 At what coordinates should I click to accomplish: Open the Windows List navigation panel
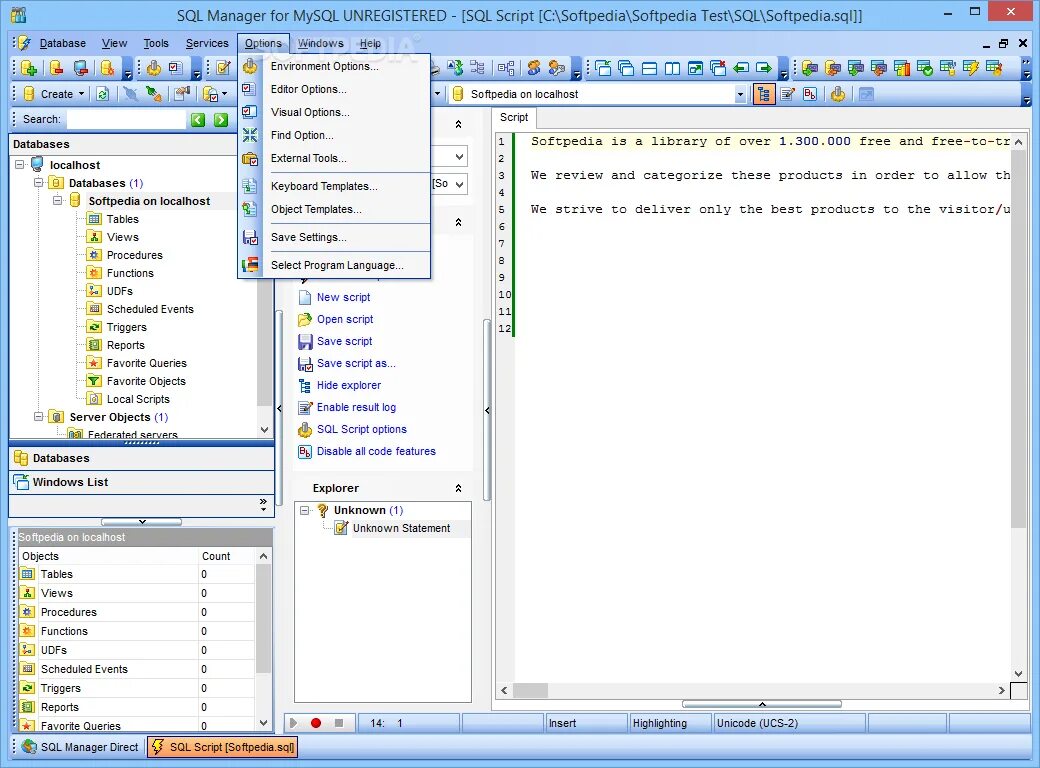click(x=141, y=482)
